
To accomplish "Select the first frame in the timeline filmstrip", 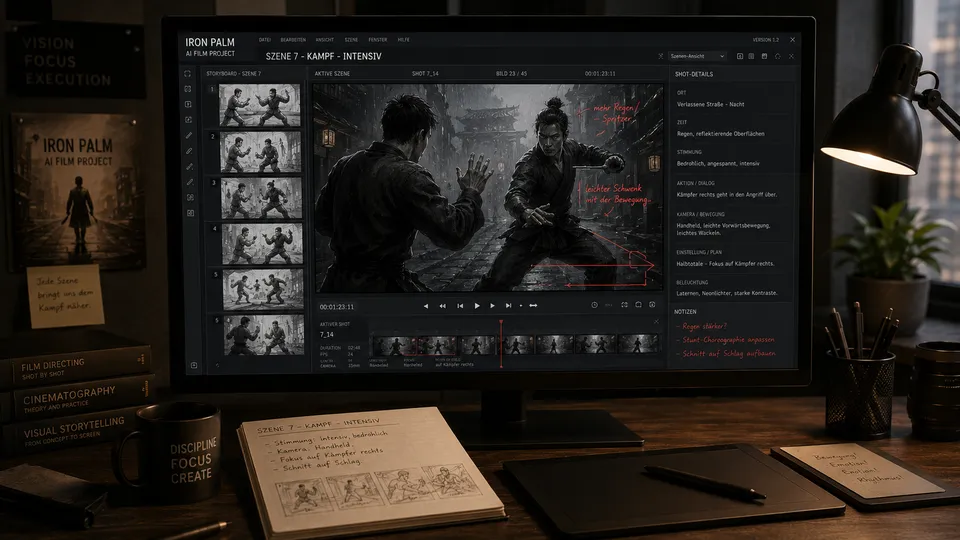I will pos(393,345).
